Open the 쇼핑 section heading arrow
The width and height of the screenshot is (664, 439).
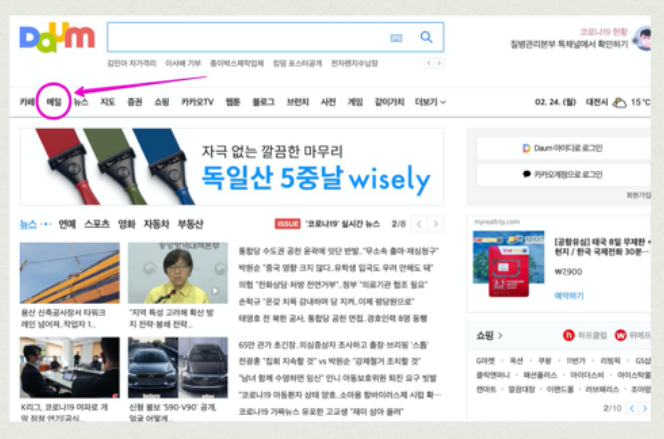(x=500, y=336)
